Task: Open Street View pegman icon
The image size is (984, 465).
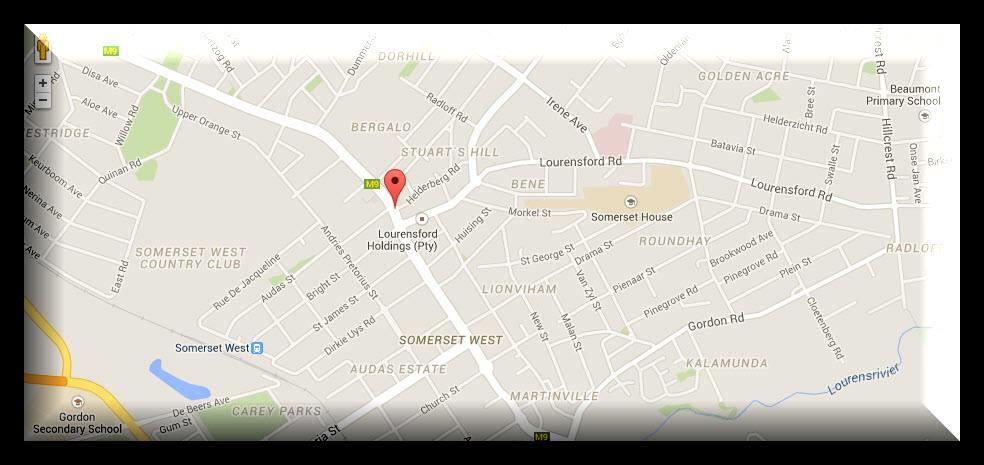Action: [x=43, y=49]
